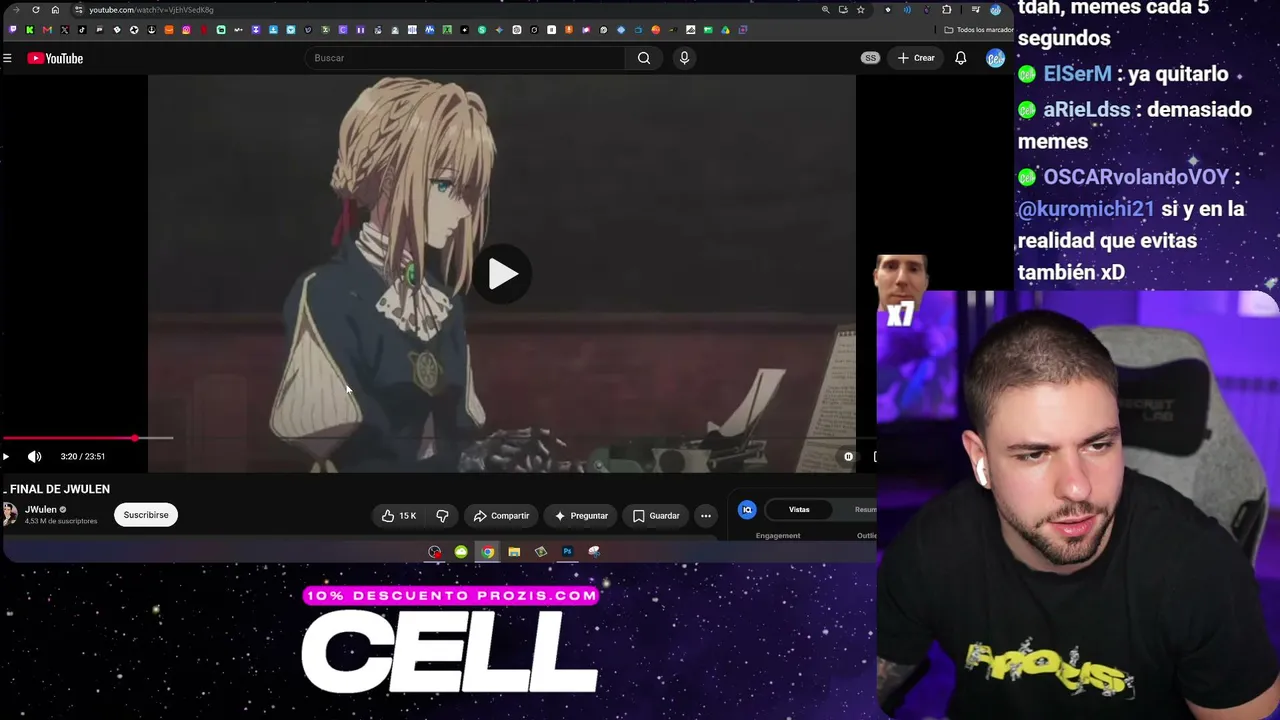
Task: Open Photoshop from the taskbar
Action: pos(567,552)
